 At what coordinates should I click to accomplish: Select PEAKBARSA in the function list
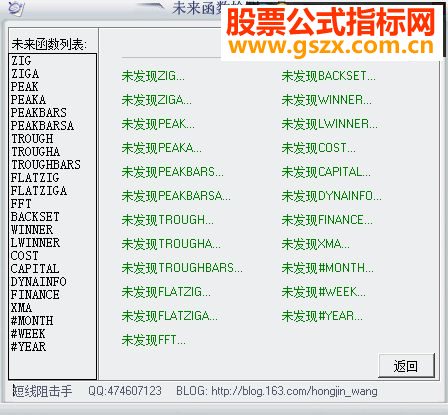coord(42,126)
